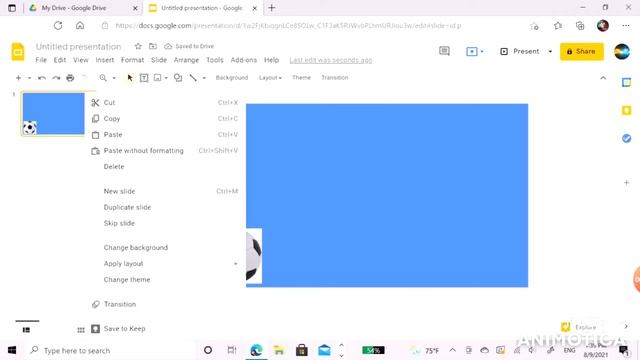Expand the Apply layout submenu
640x360 pixels.
click(x=236, y=264)
